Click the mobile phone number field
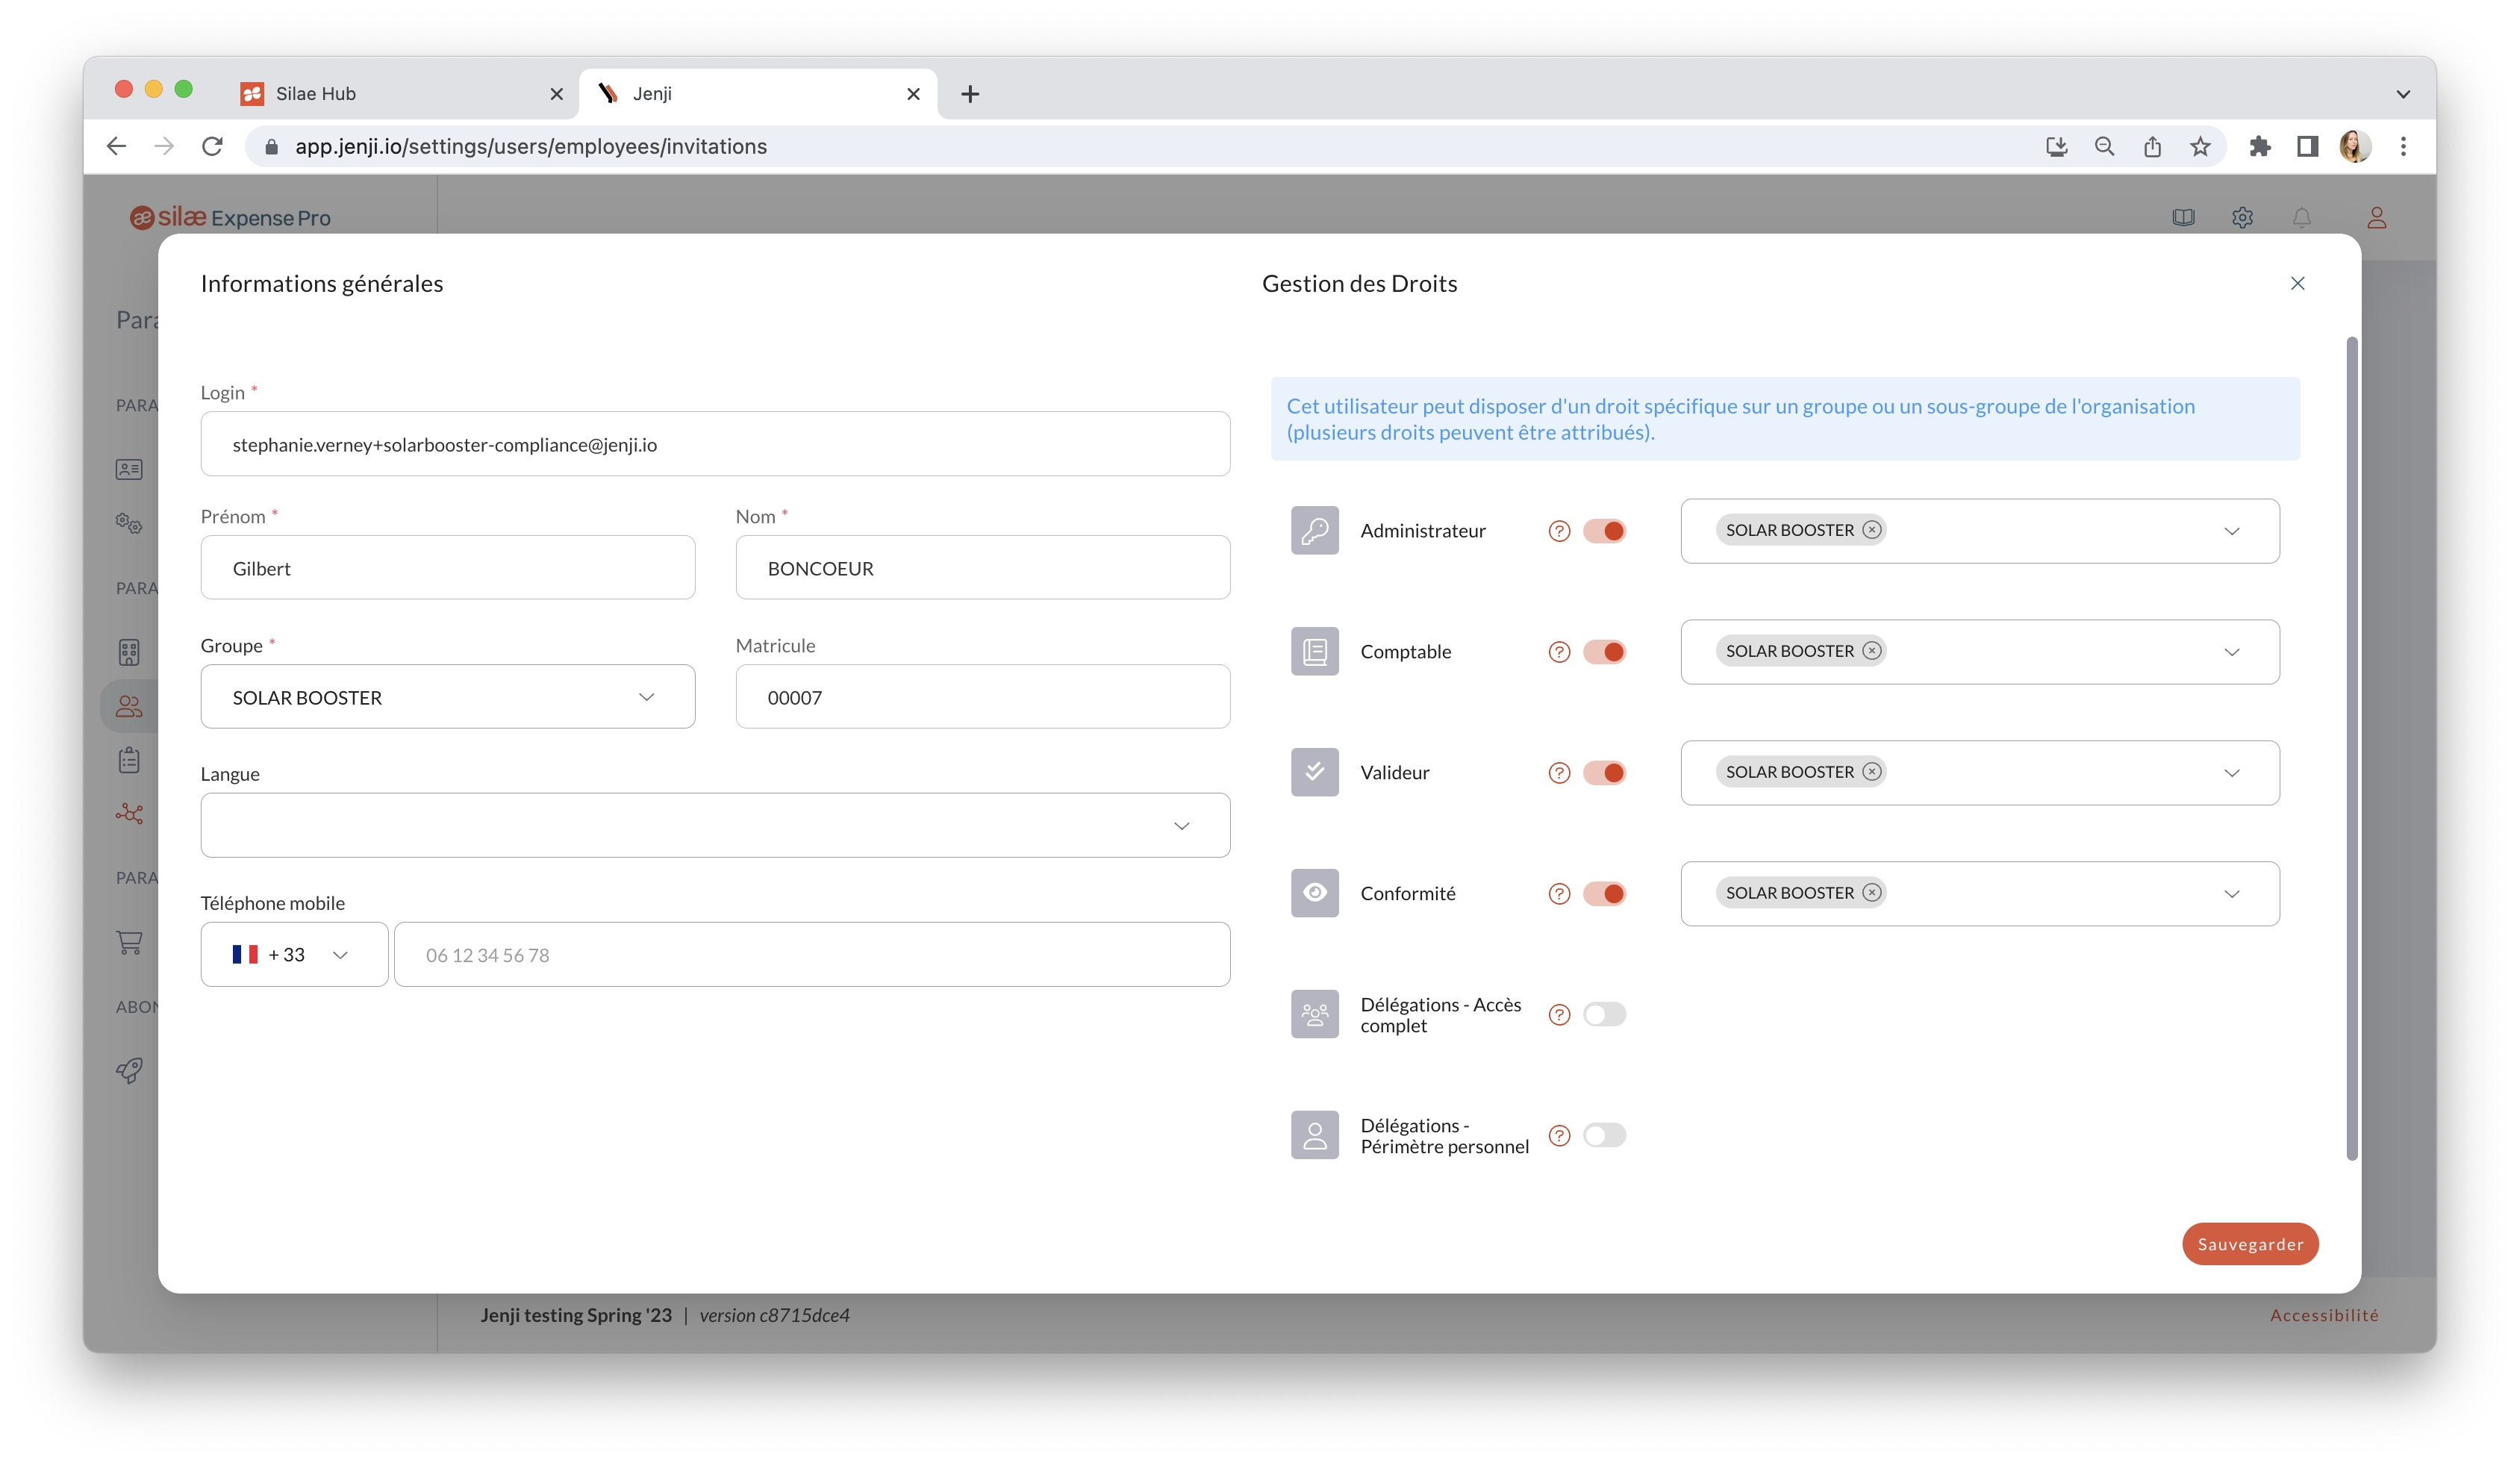This screenshot has width=2520, height=1463. (811, 954)
